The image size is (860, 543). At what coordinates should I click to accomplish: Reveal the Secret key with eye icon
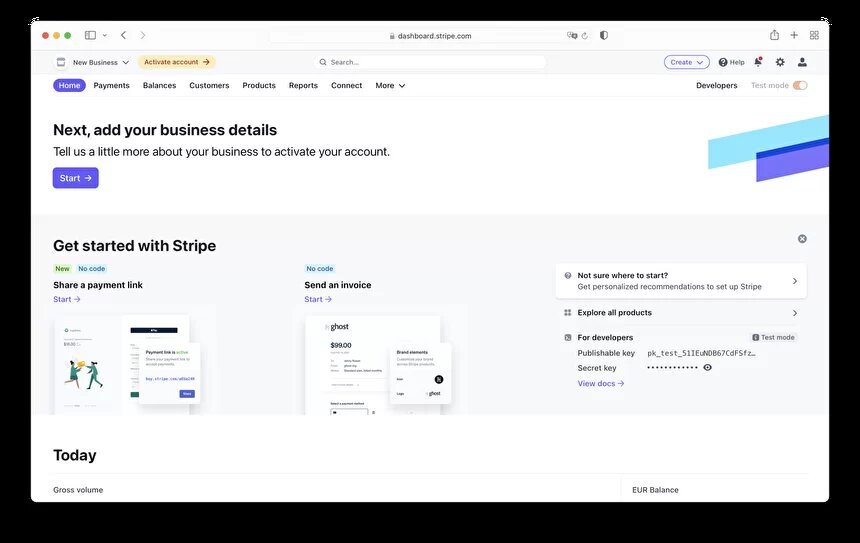708,367
